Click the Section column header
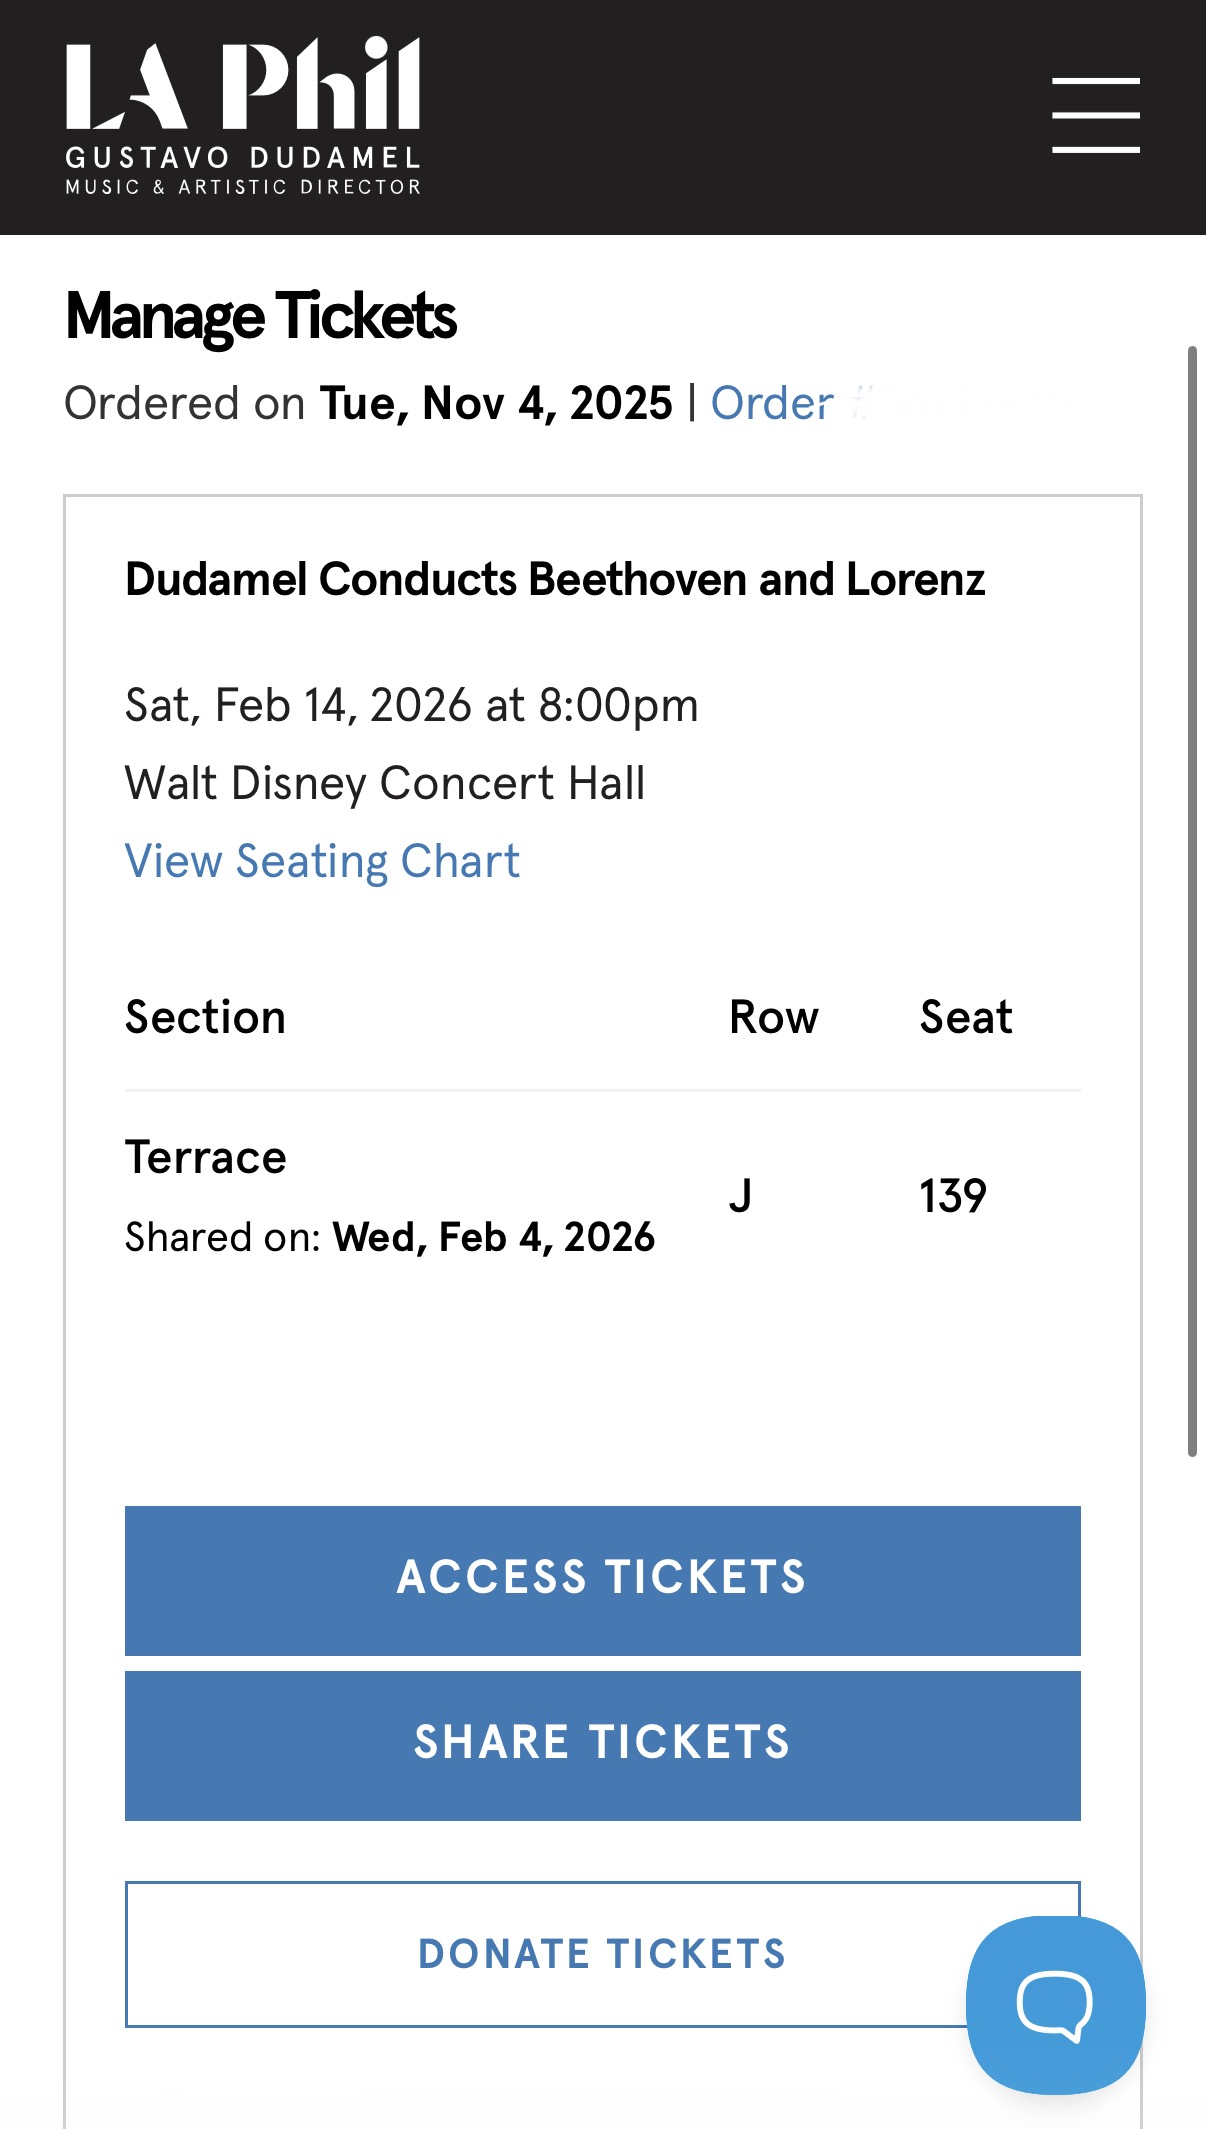The image size is (1206, 2129). (x=205, y=1018)
